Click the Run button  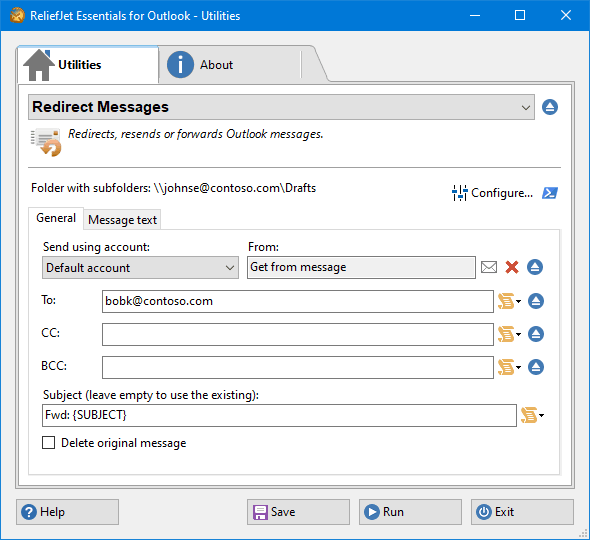[410, 512]
